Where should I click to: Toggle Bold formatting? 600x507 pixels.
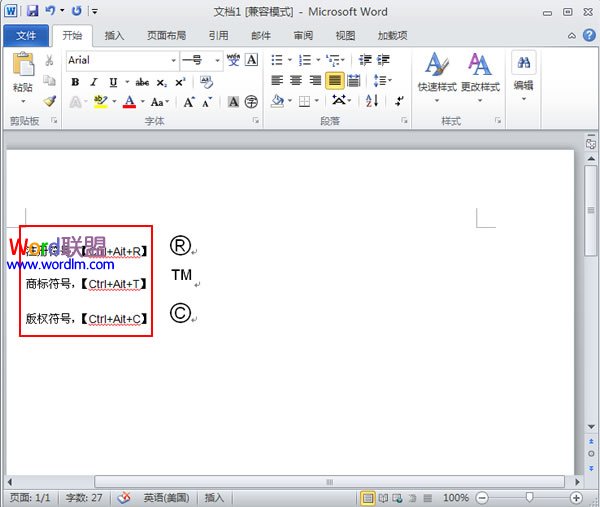[x=75, y=82]
